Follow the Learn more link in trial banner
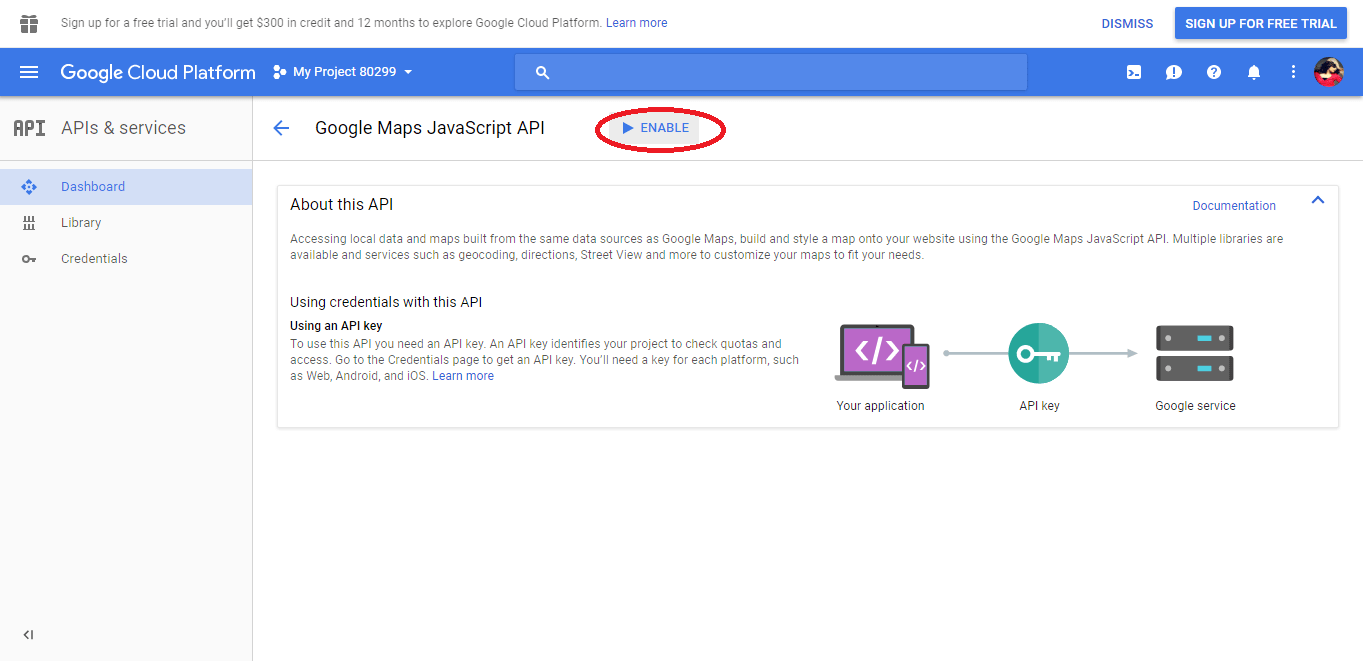 click(637, 23)
